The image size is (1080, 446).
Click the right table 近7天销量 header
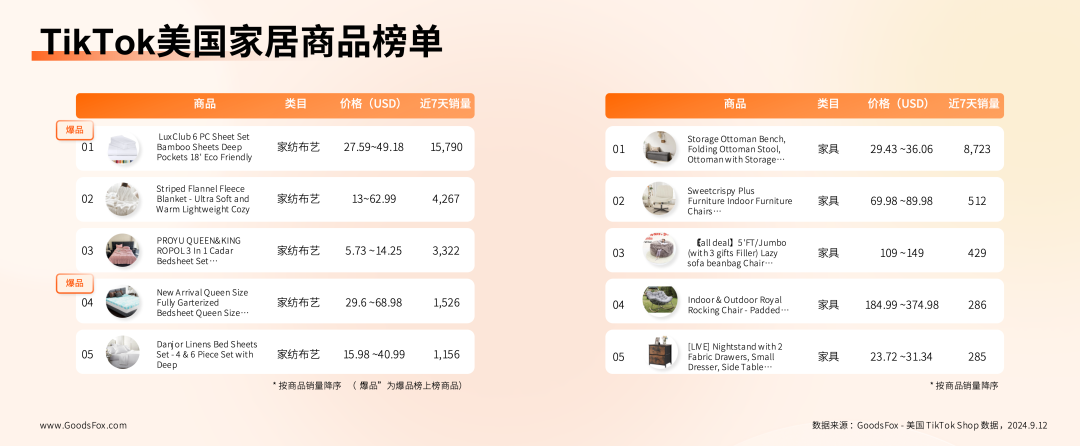pyautogui.click(x=974, y=105)
